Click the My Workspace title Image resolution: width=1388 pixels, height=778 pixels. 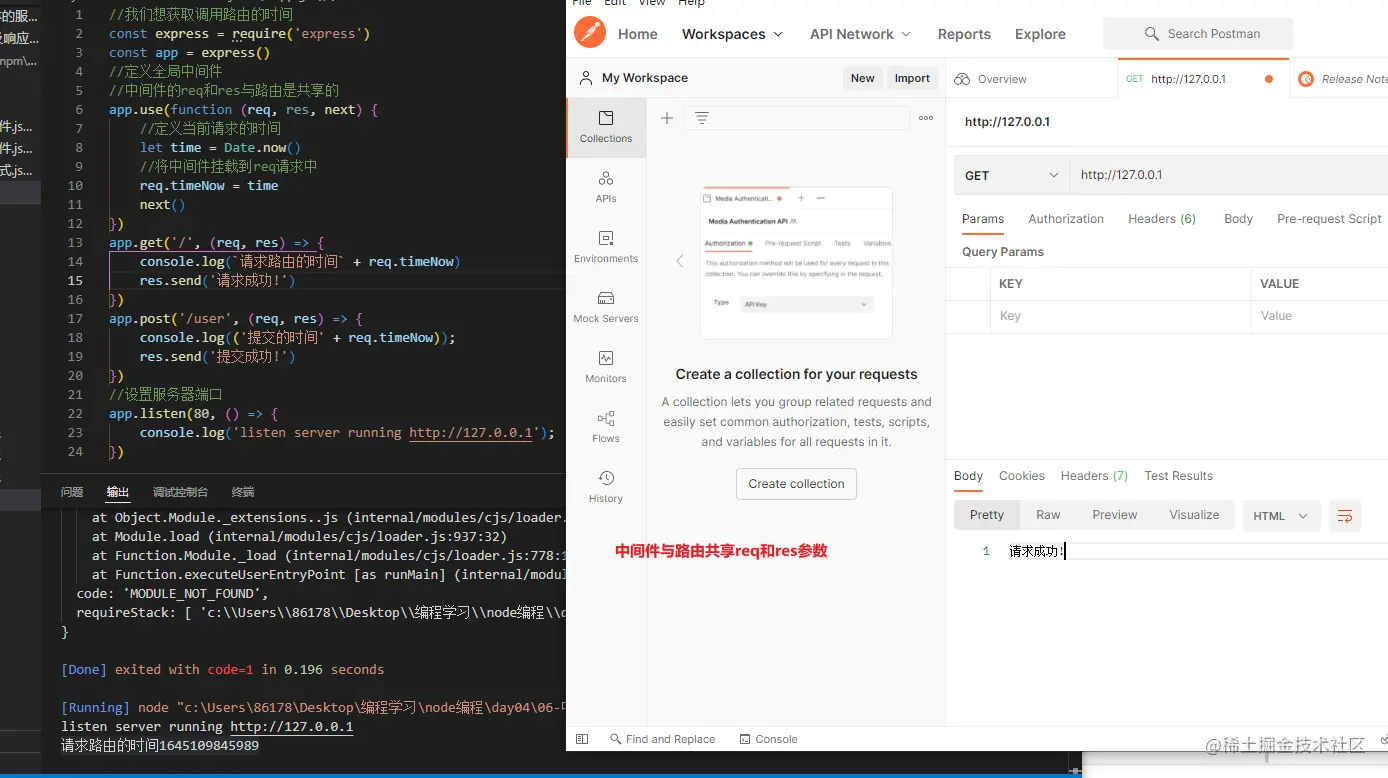click(x=645, y=78)
